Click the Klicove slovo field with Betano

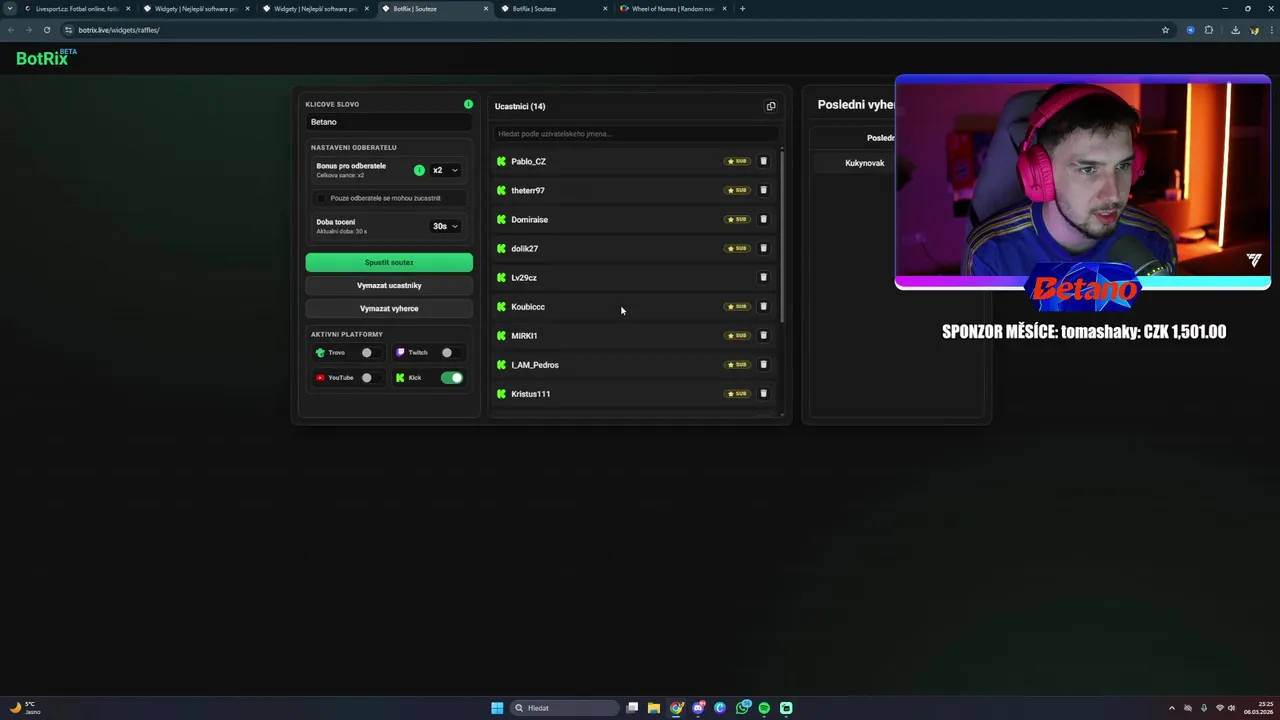[x=388, y=122]
